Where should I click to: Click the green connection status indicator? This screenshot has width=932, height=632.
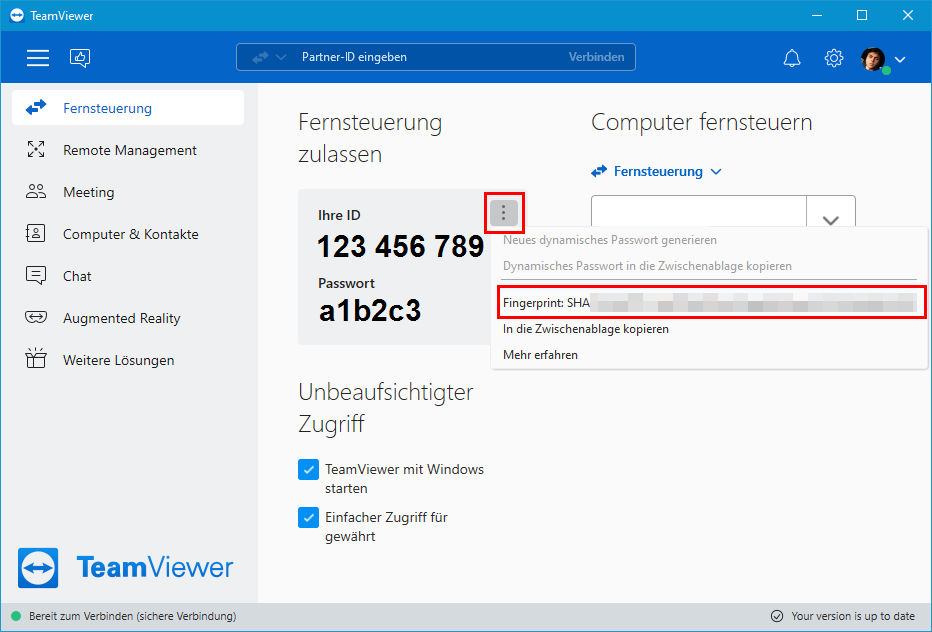(x=16, y=616)
